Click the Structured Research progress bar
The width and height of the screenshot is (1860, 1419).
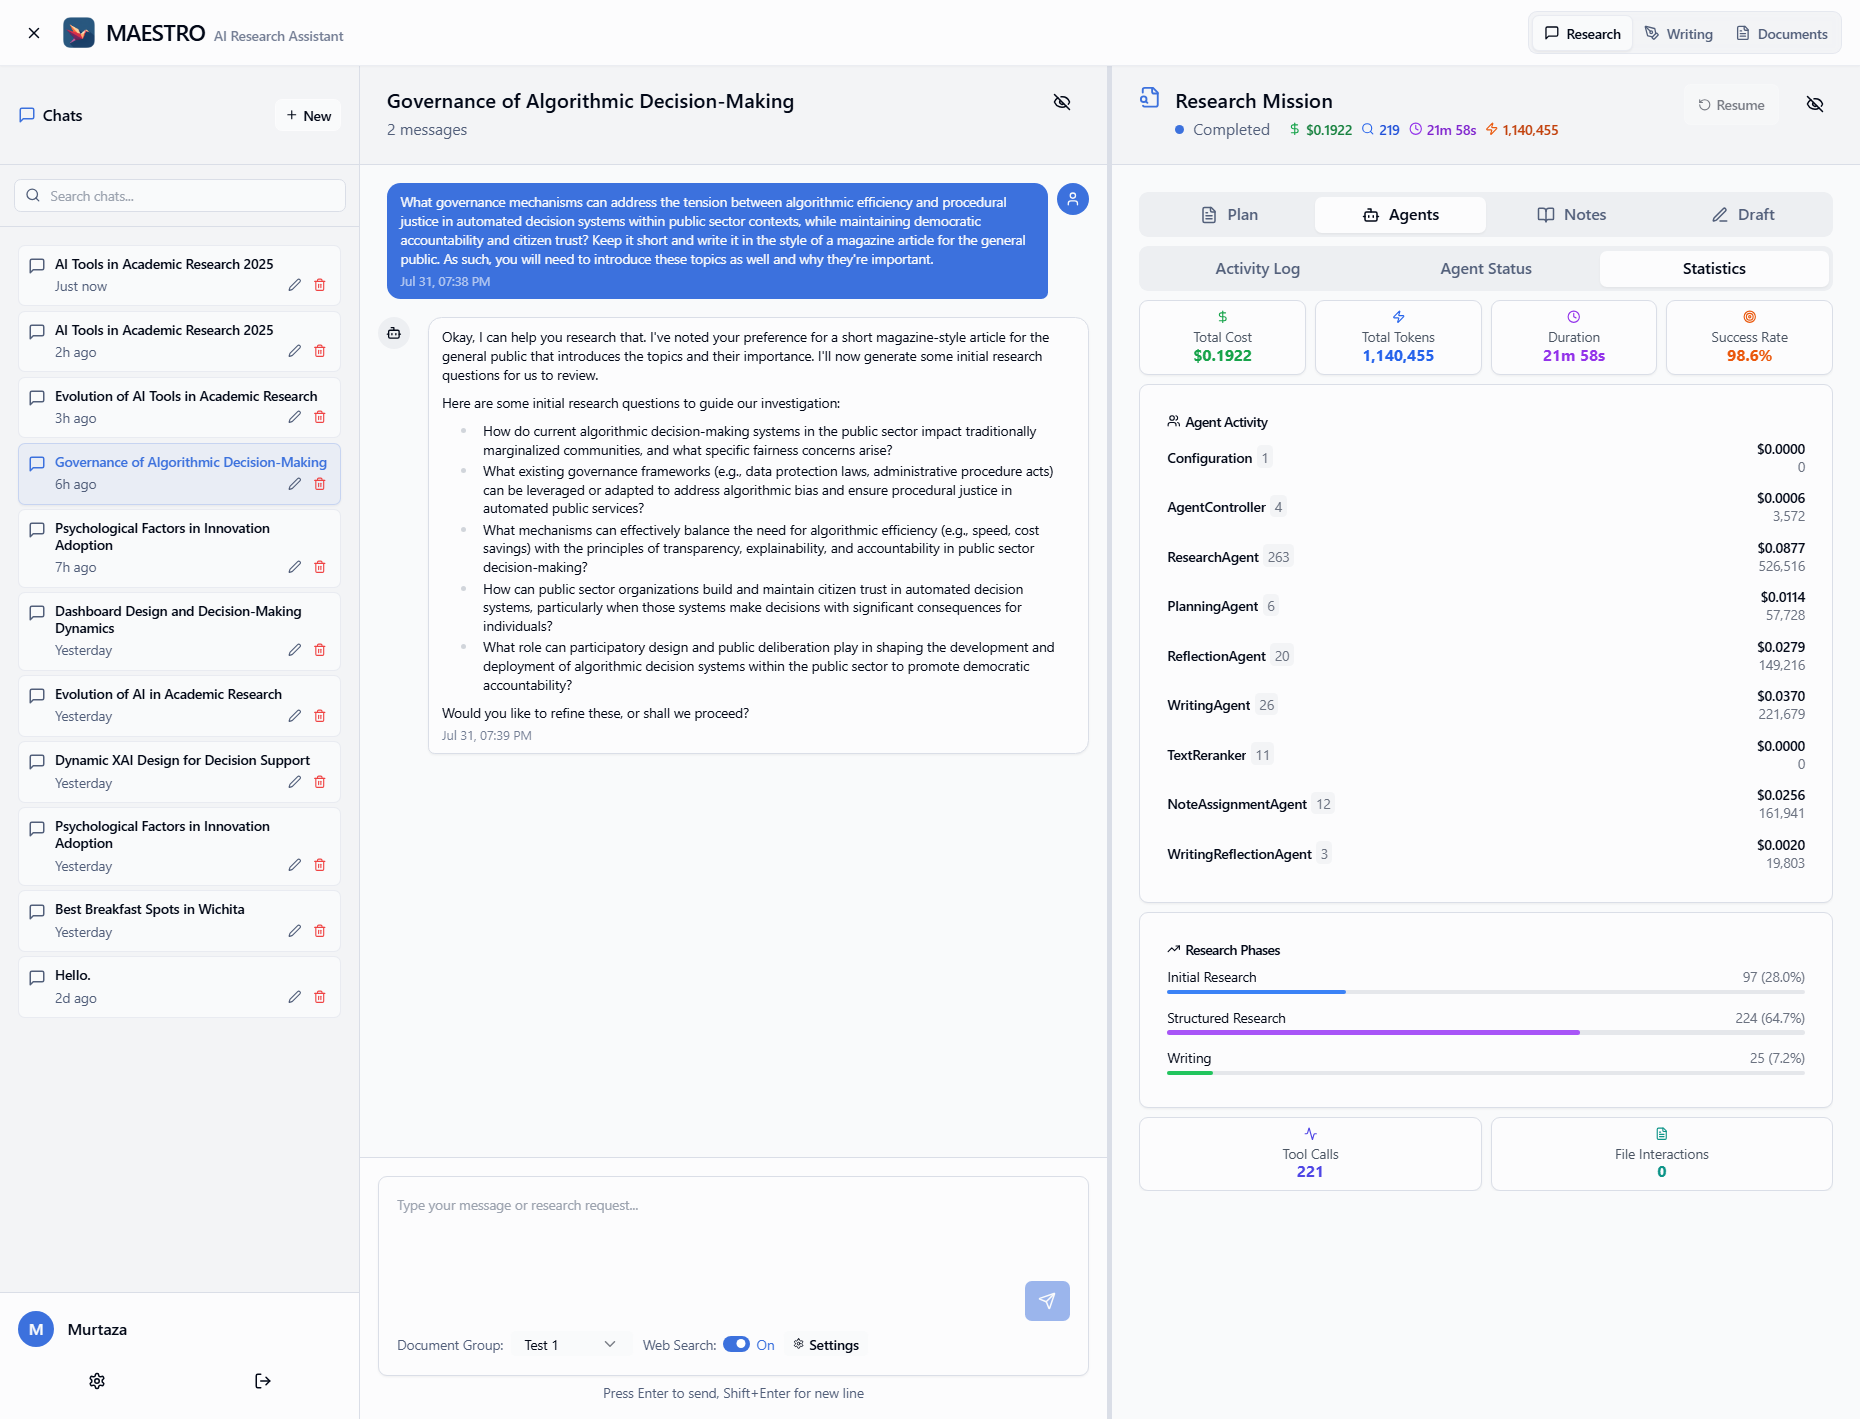tap(1485, 1032)
